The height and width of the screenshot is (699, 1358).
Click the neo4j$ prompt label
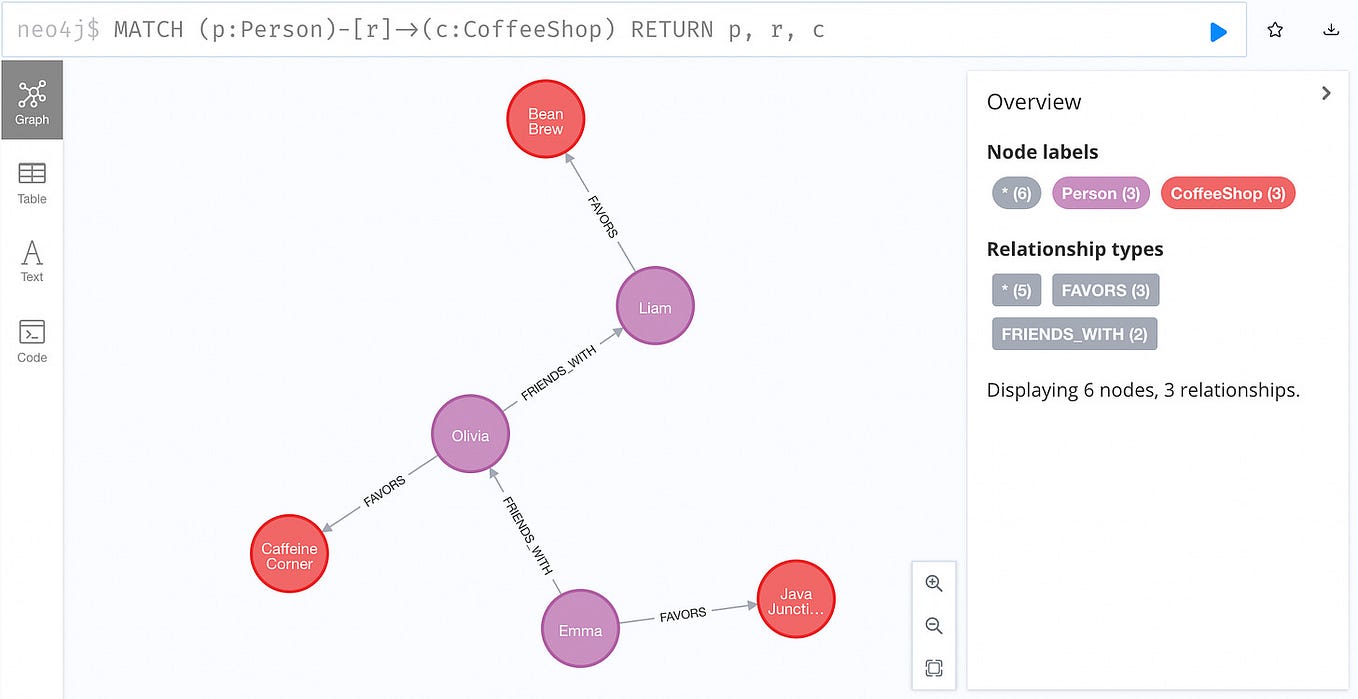pos(63,29)
